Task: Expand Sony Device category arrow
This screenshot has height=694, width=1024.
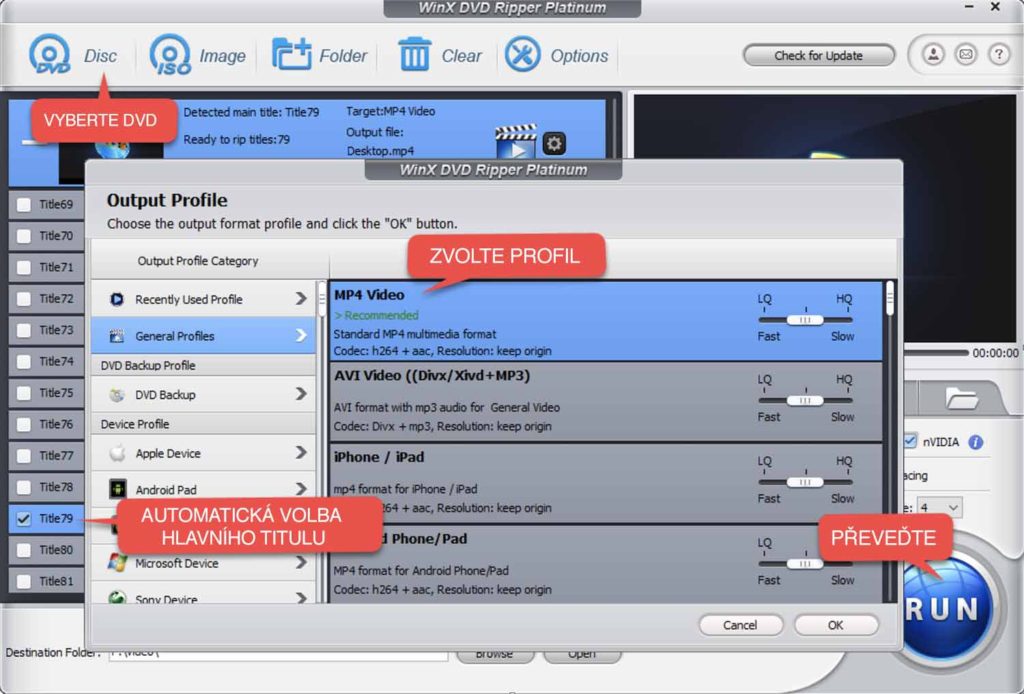Action: (x=300, y=597)
